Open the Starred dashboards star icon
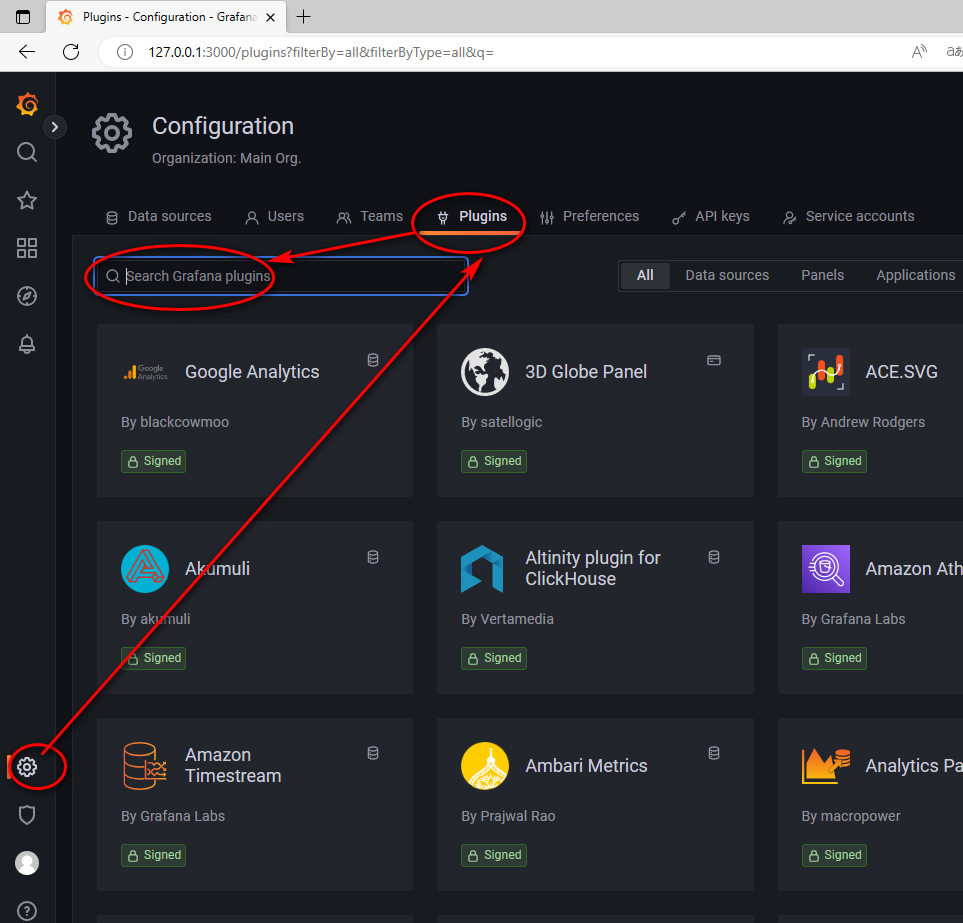This screenshot has height=923, width=963. 27,200
